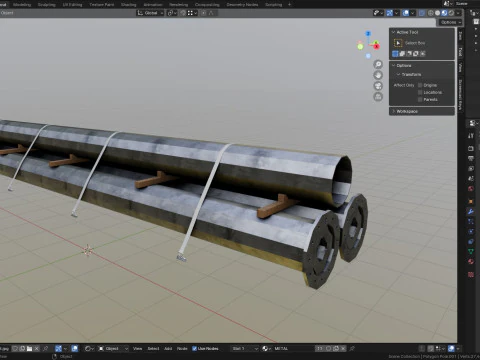Viewport: 480px width, 360px height.
Task: Choose the Subtract selection mode icon
Action: click(x=409, y=54)
